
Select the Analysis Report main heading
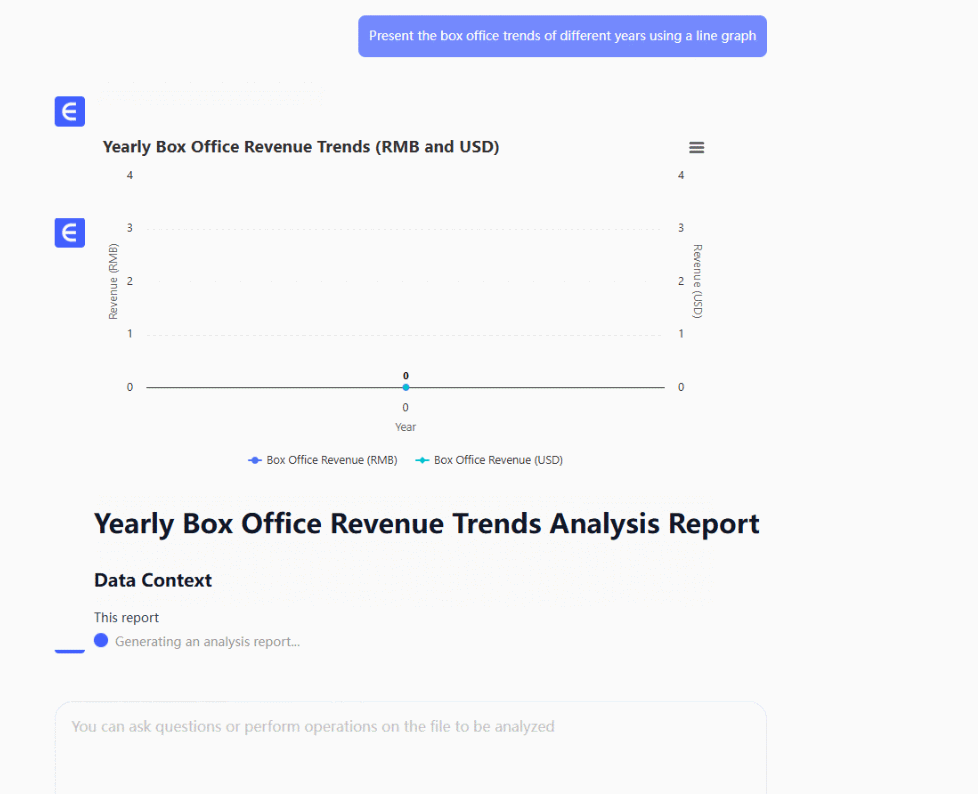coord(426,524)
